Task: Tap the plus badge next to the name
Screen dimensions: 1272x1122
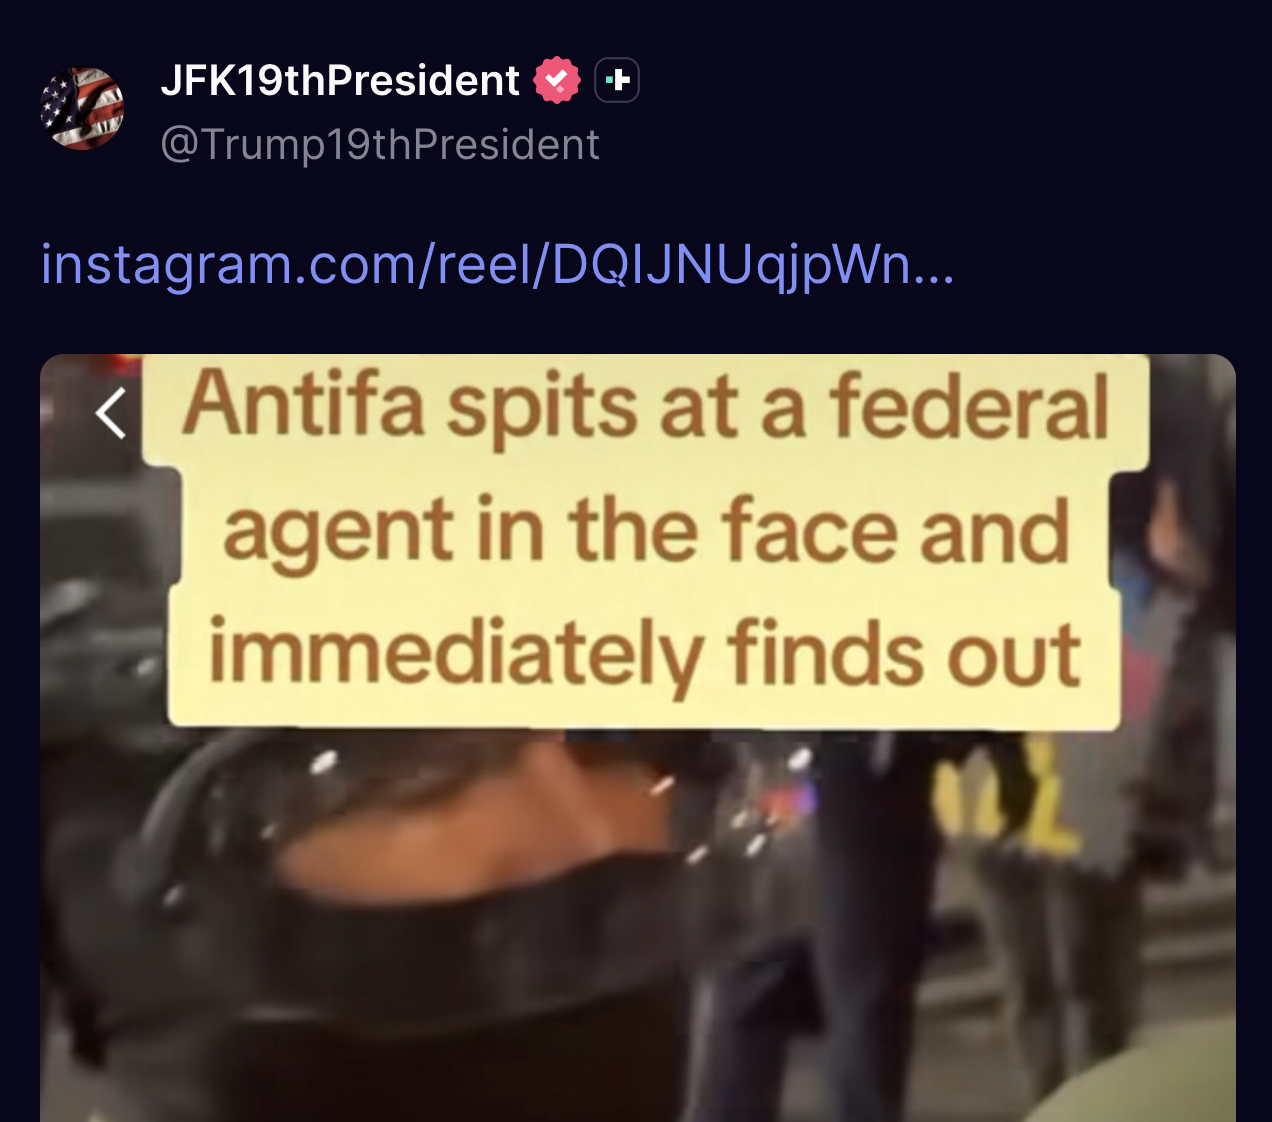Action: pyautogui.click(x=617, y=80)
